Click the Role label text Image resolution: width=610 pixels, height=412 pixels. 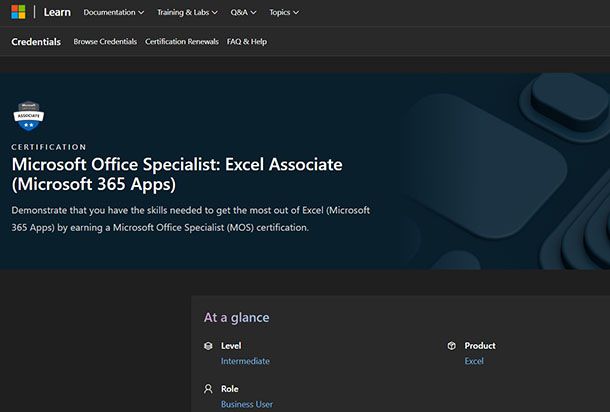pos(230,389)
